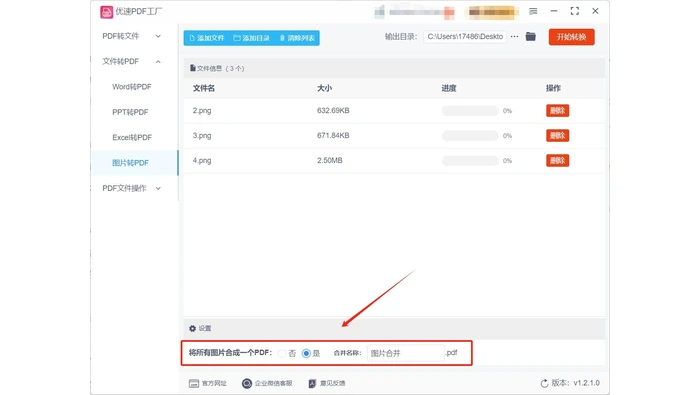Select 是 radio to merge into one PDF
Viewport: 700px width, 395px height.
coord(306,353)
